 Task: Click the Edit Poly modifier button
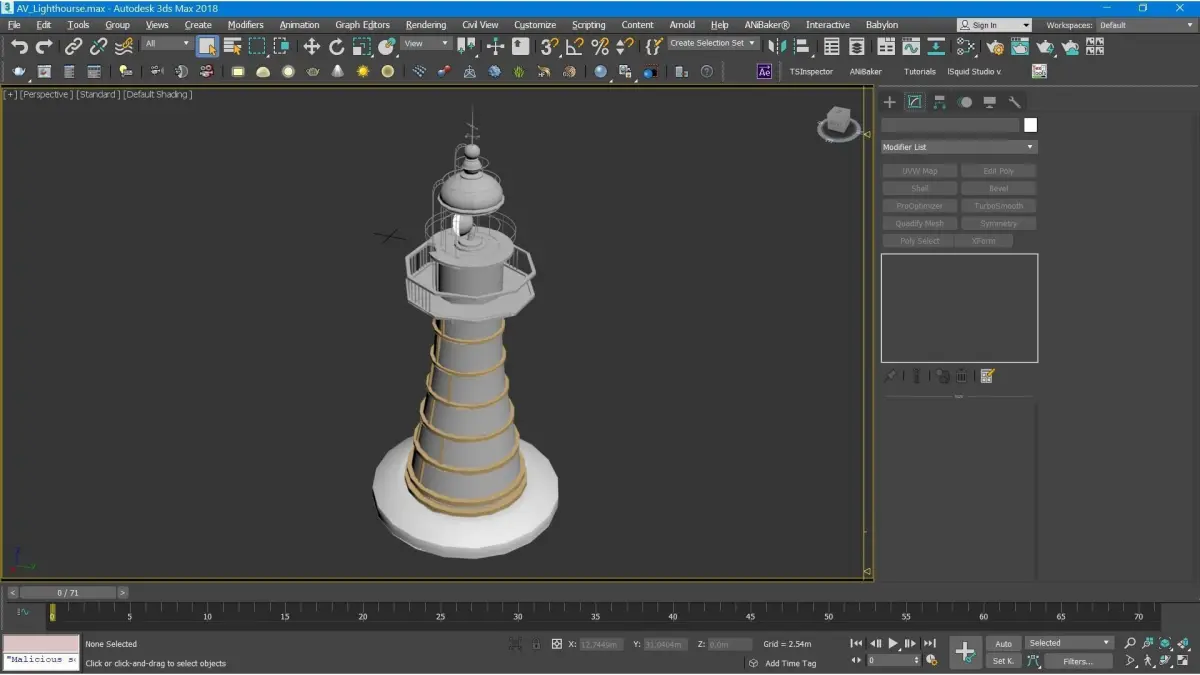[x=998, y=171]
